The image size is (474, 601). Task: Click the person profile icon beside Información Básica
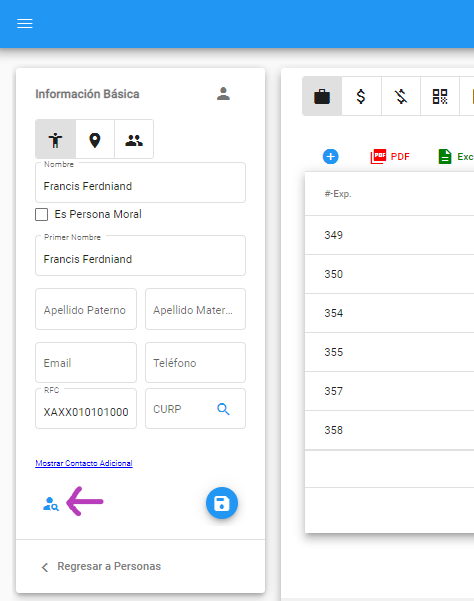223,94
